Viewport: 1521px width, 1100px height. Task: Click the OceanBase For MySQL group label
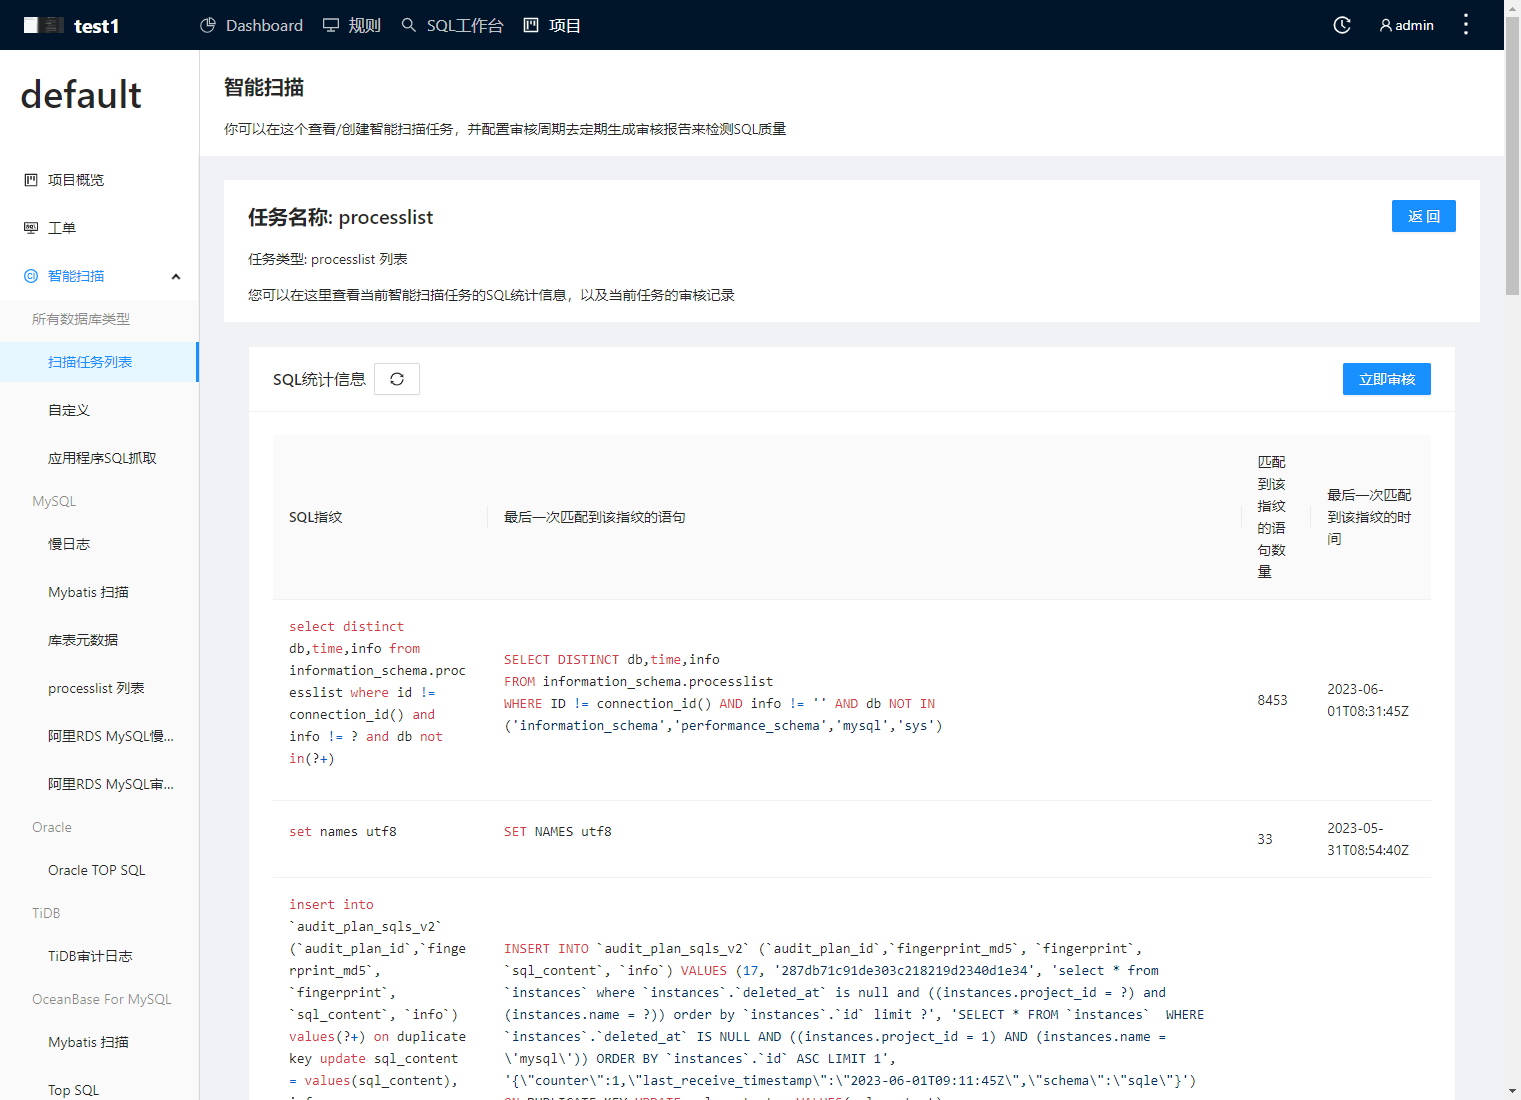click(102, 999)
